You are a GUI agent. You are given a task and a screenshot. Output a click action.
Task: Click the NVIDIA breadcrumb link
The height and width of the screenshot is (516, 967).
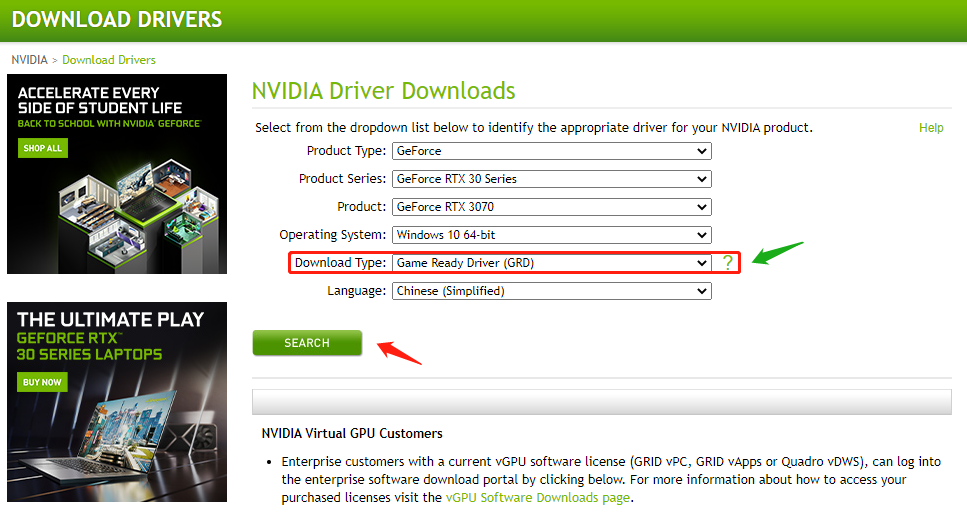pyautogui.click(x=30, y=60)
